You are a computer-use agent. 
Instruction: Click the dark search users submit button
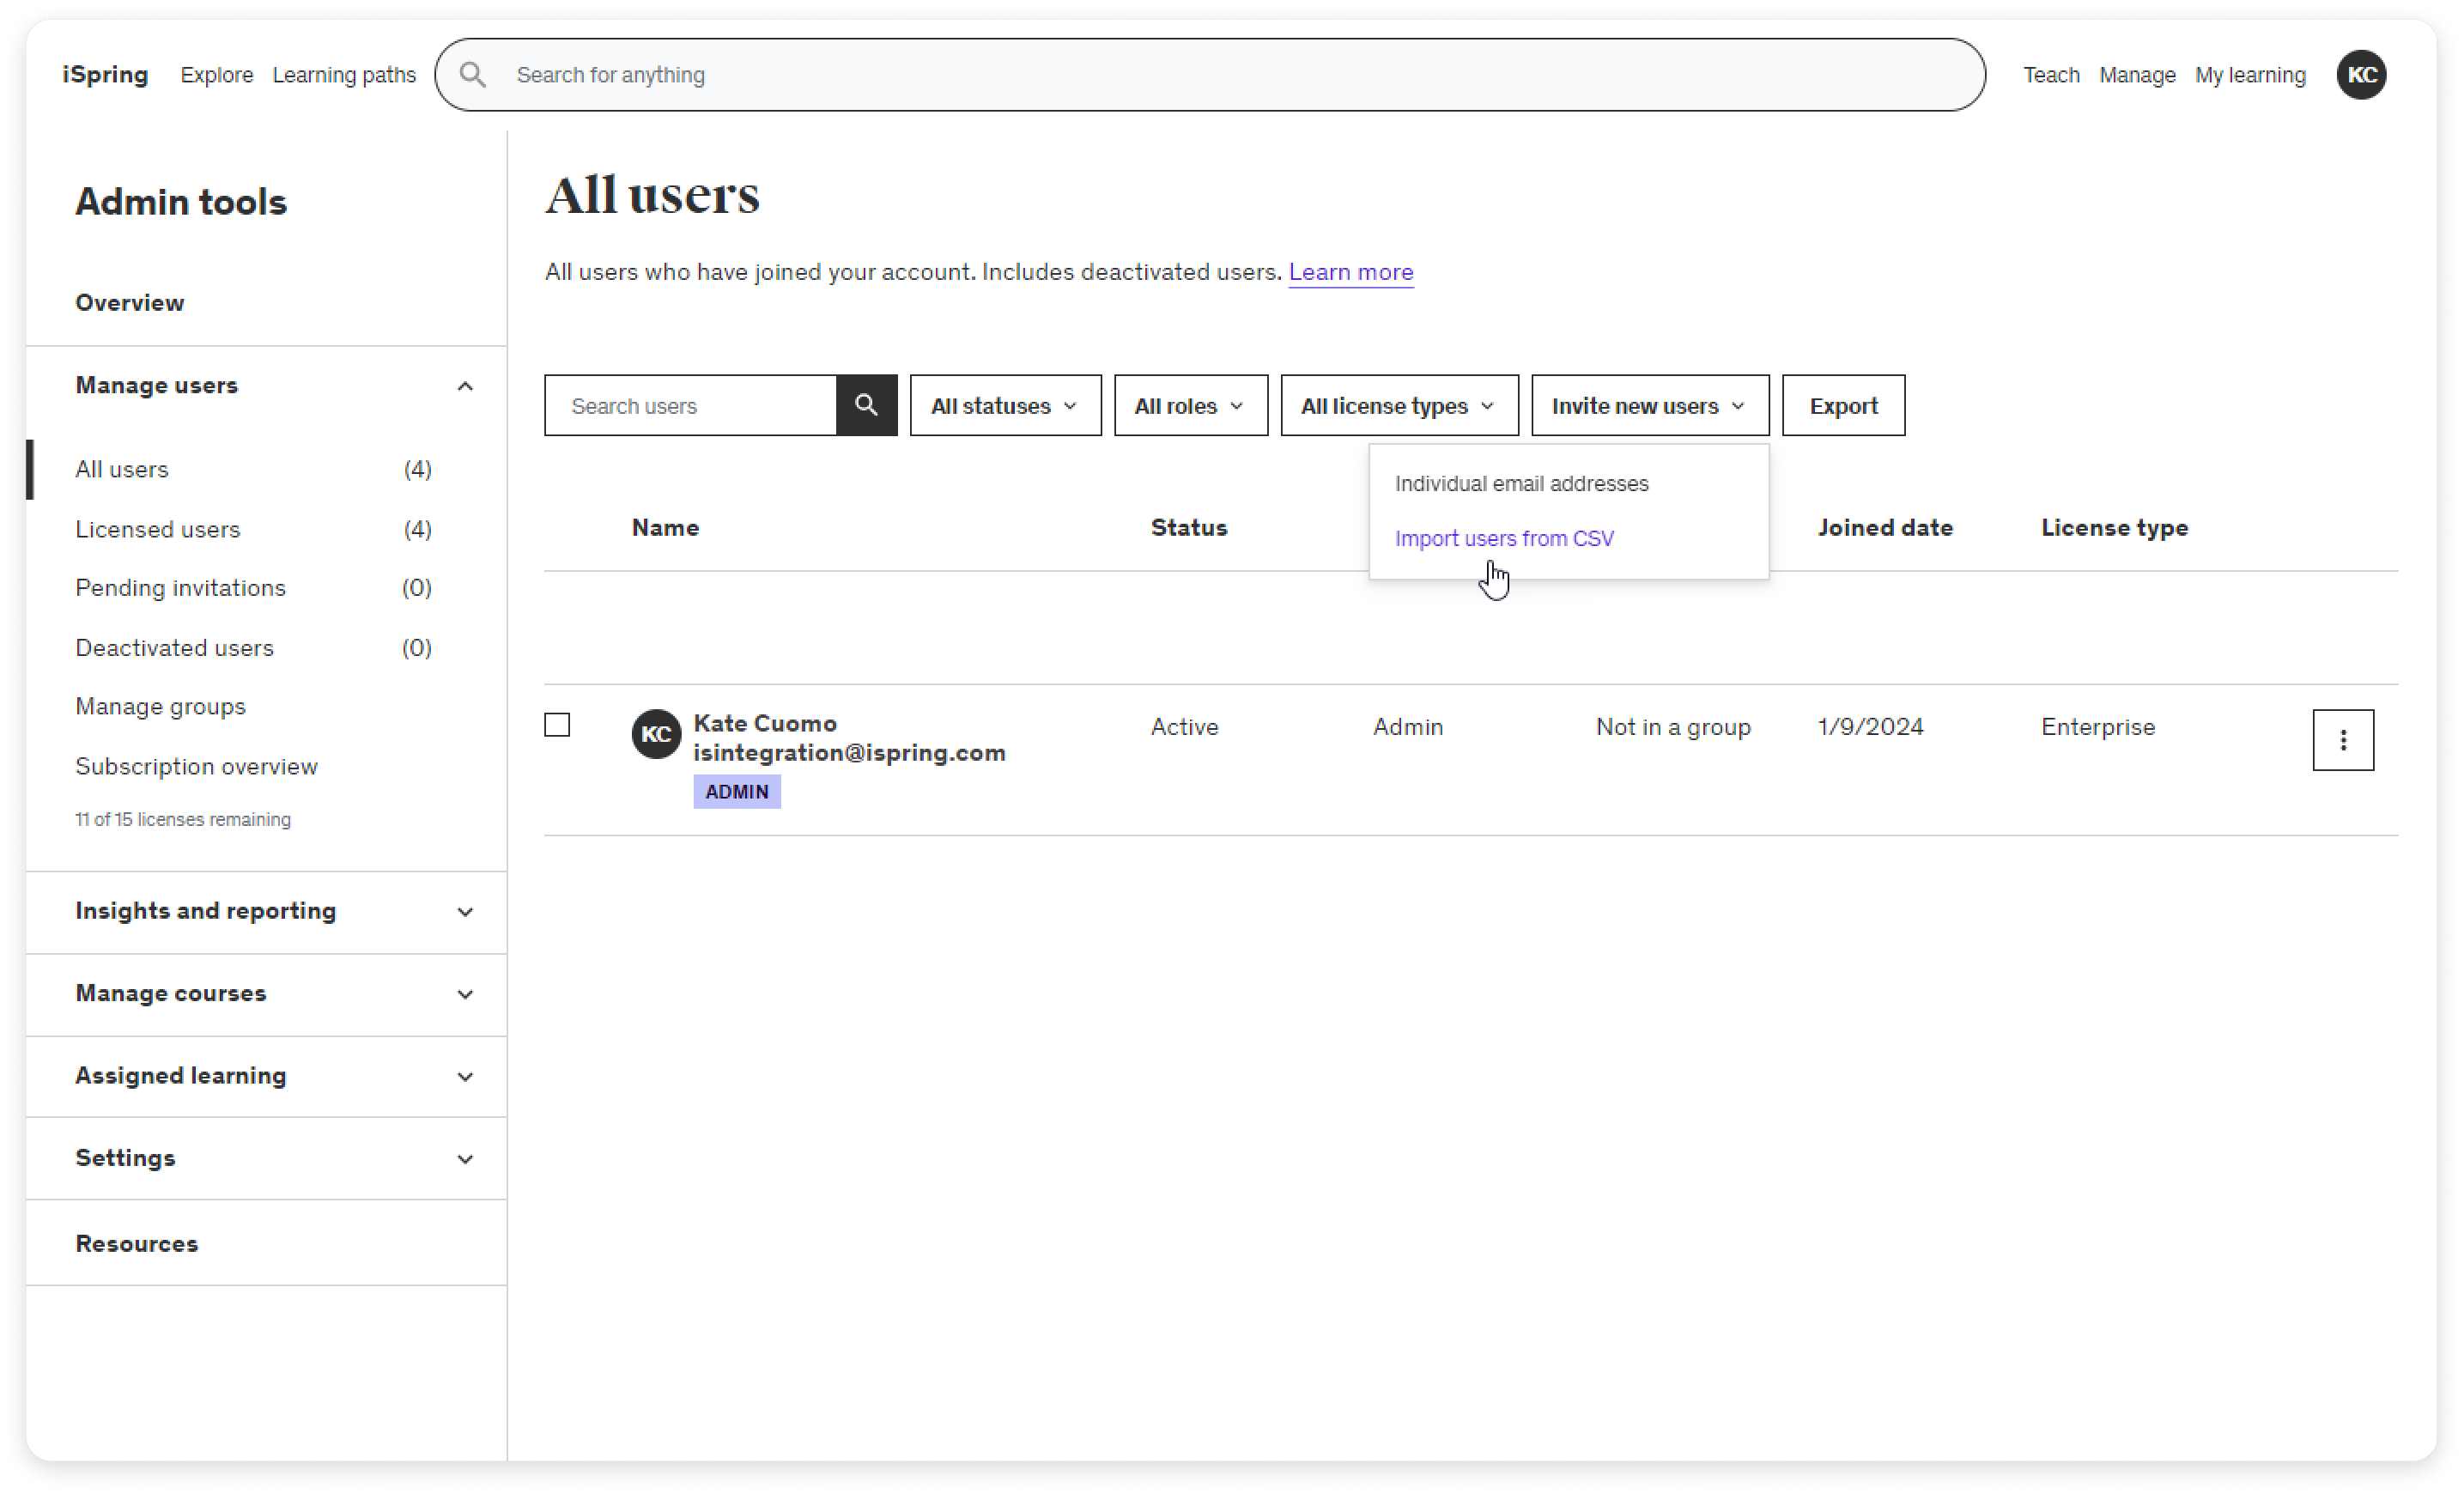pos(866,405)
